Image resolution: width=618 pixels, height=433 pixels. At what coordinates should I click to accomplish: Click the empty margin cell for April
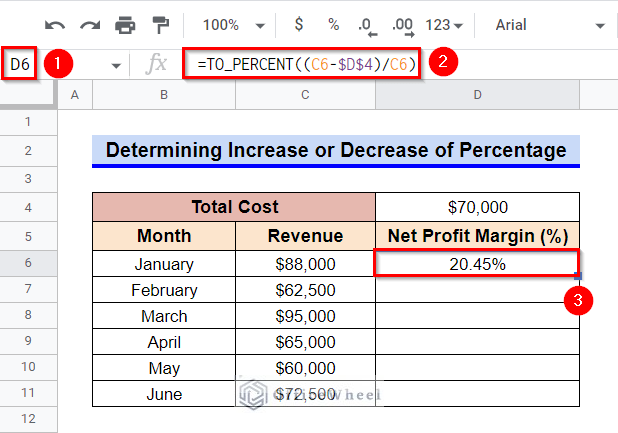click(478, 342)
